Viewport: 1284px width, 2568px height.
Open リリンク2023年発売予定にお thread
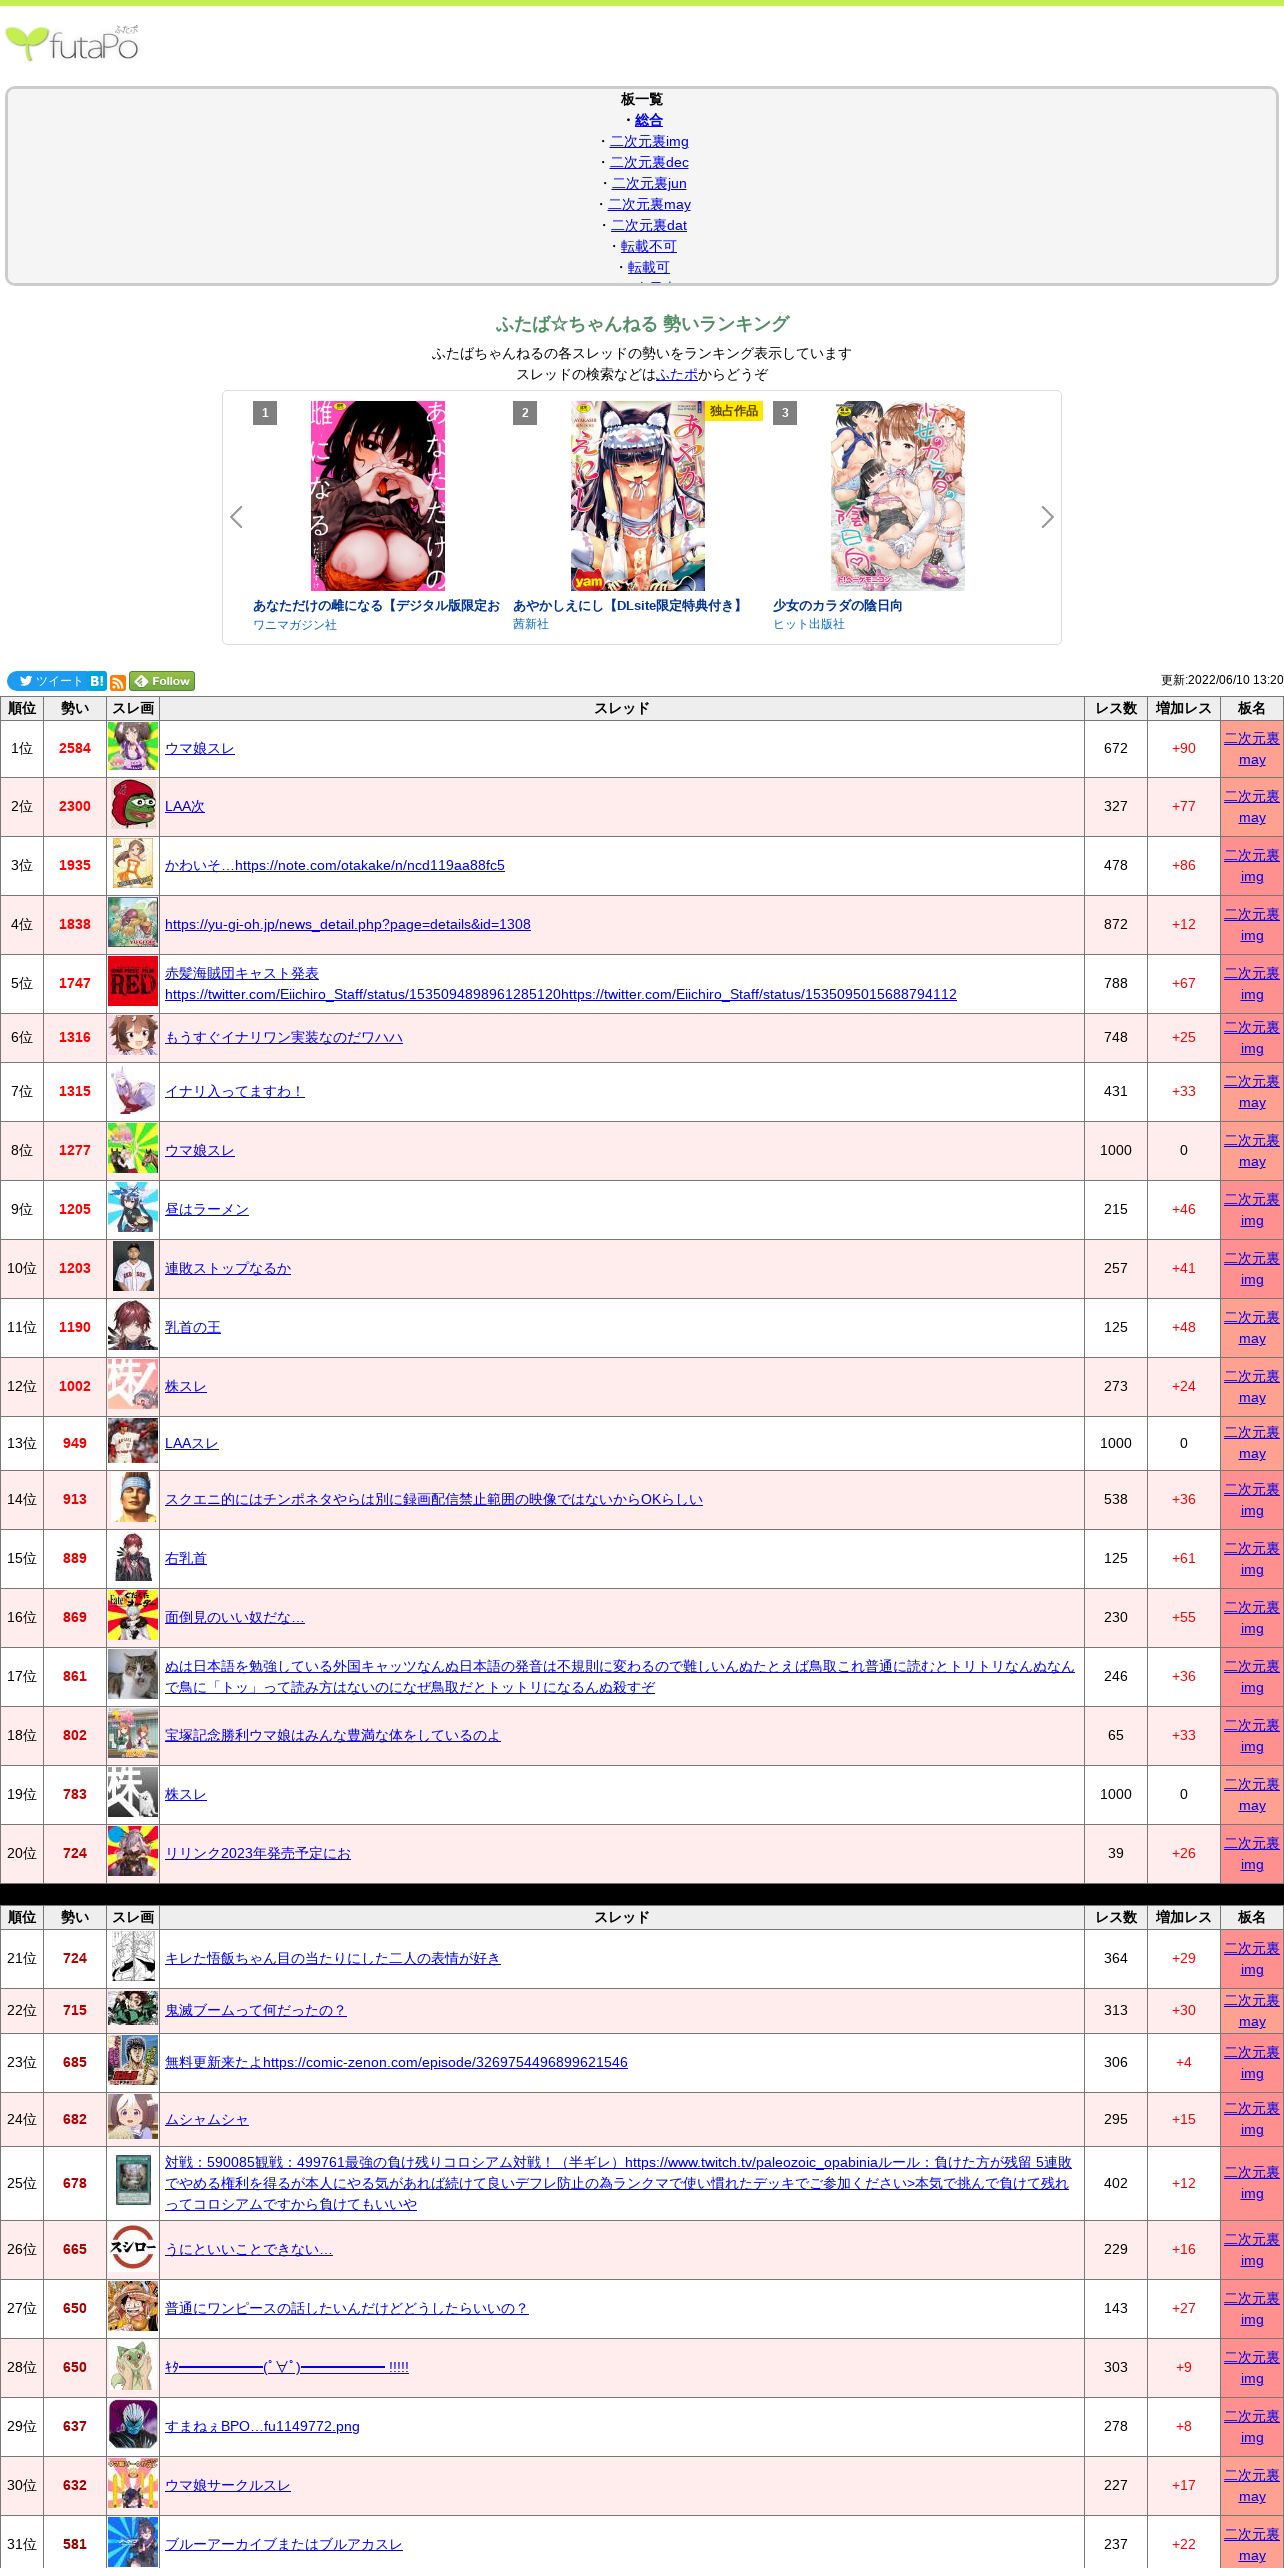coord(258,1853)
